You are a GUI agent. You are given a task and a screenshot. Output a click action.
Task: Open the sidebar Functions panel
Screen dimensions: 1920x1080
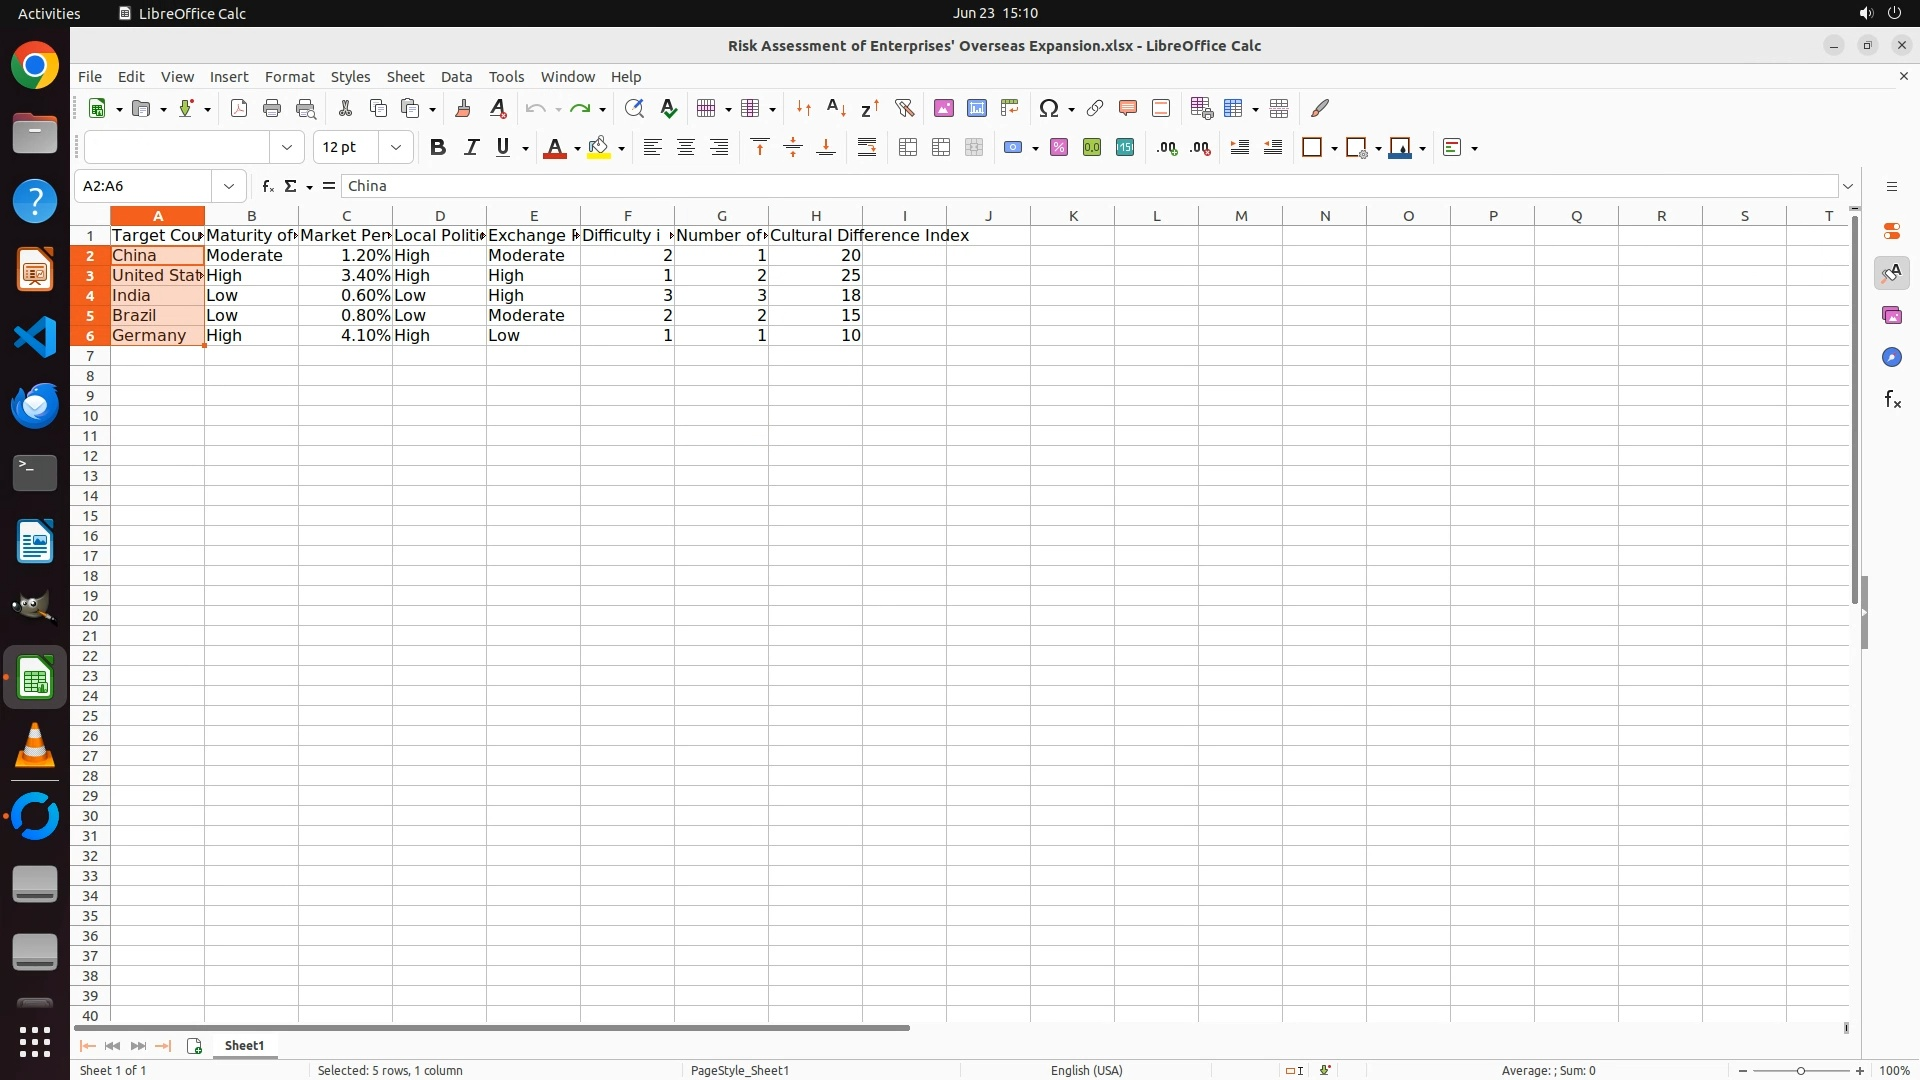pyautogui.click(x=1892, y=400)
